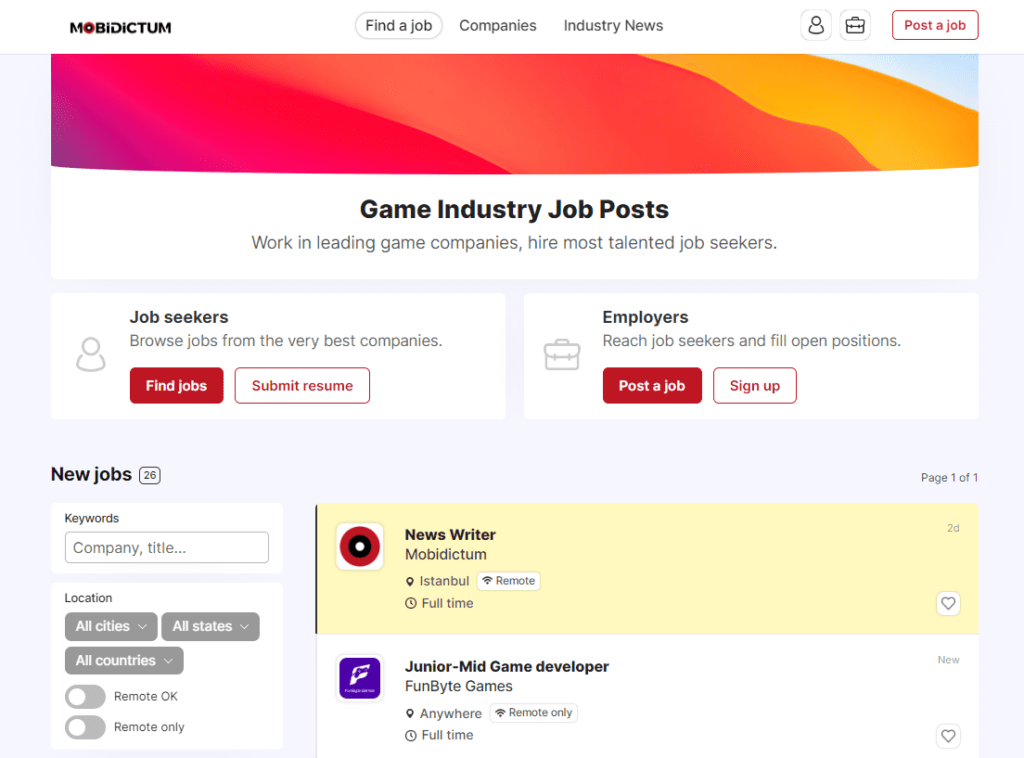This screenshot has height=758, width=1024.
Task: Turn on the Remote only switch
Action: [85, 727]
